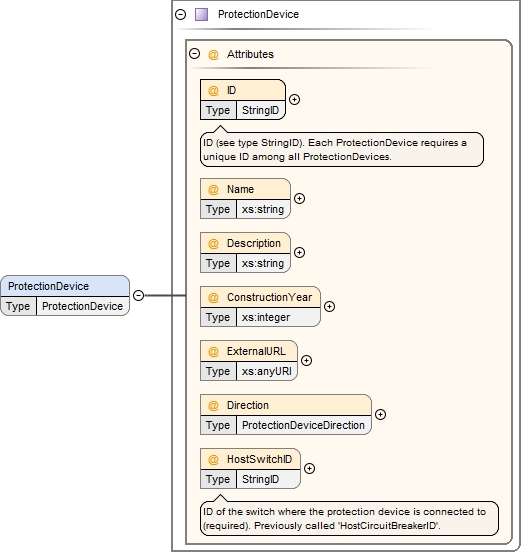Click the @ icon beside Attributes header
Viewport: 522px width, 553px height.
click(x=213, y=55)
